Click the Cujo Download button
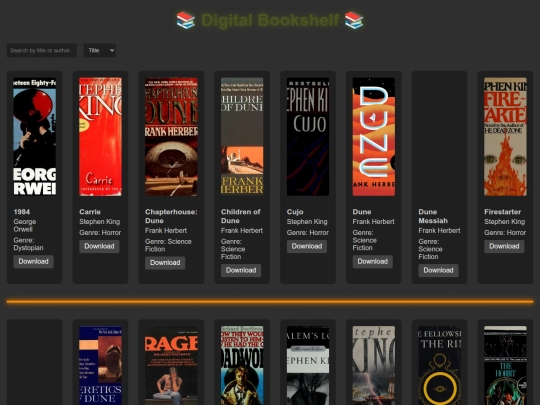Viewport: 540px width, 405px height. 307,246
